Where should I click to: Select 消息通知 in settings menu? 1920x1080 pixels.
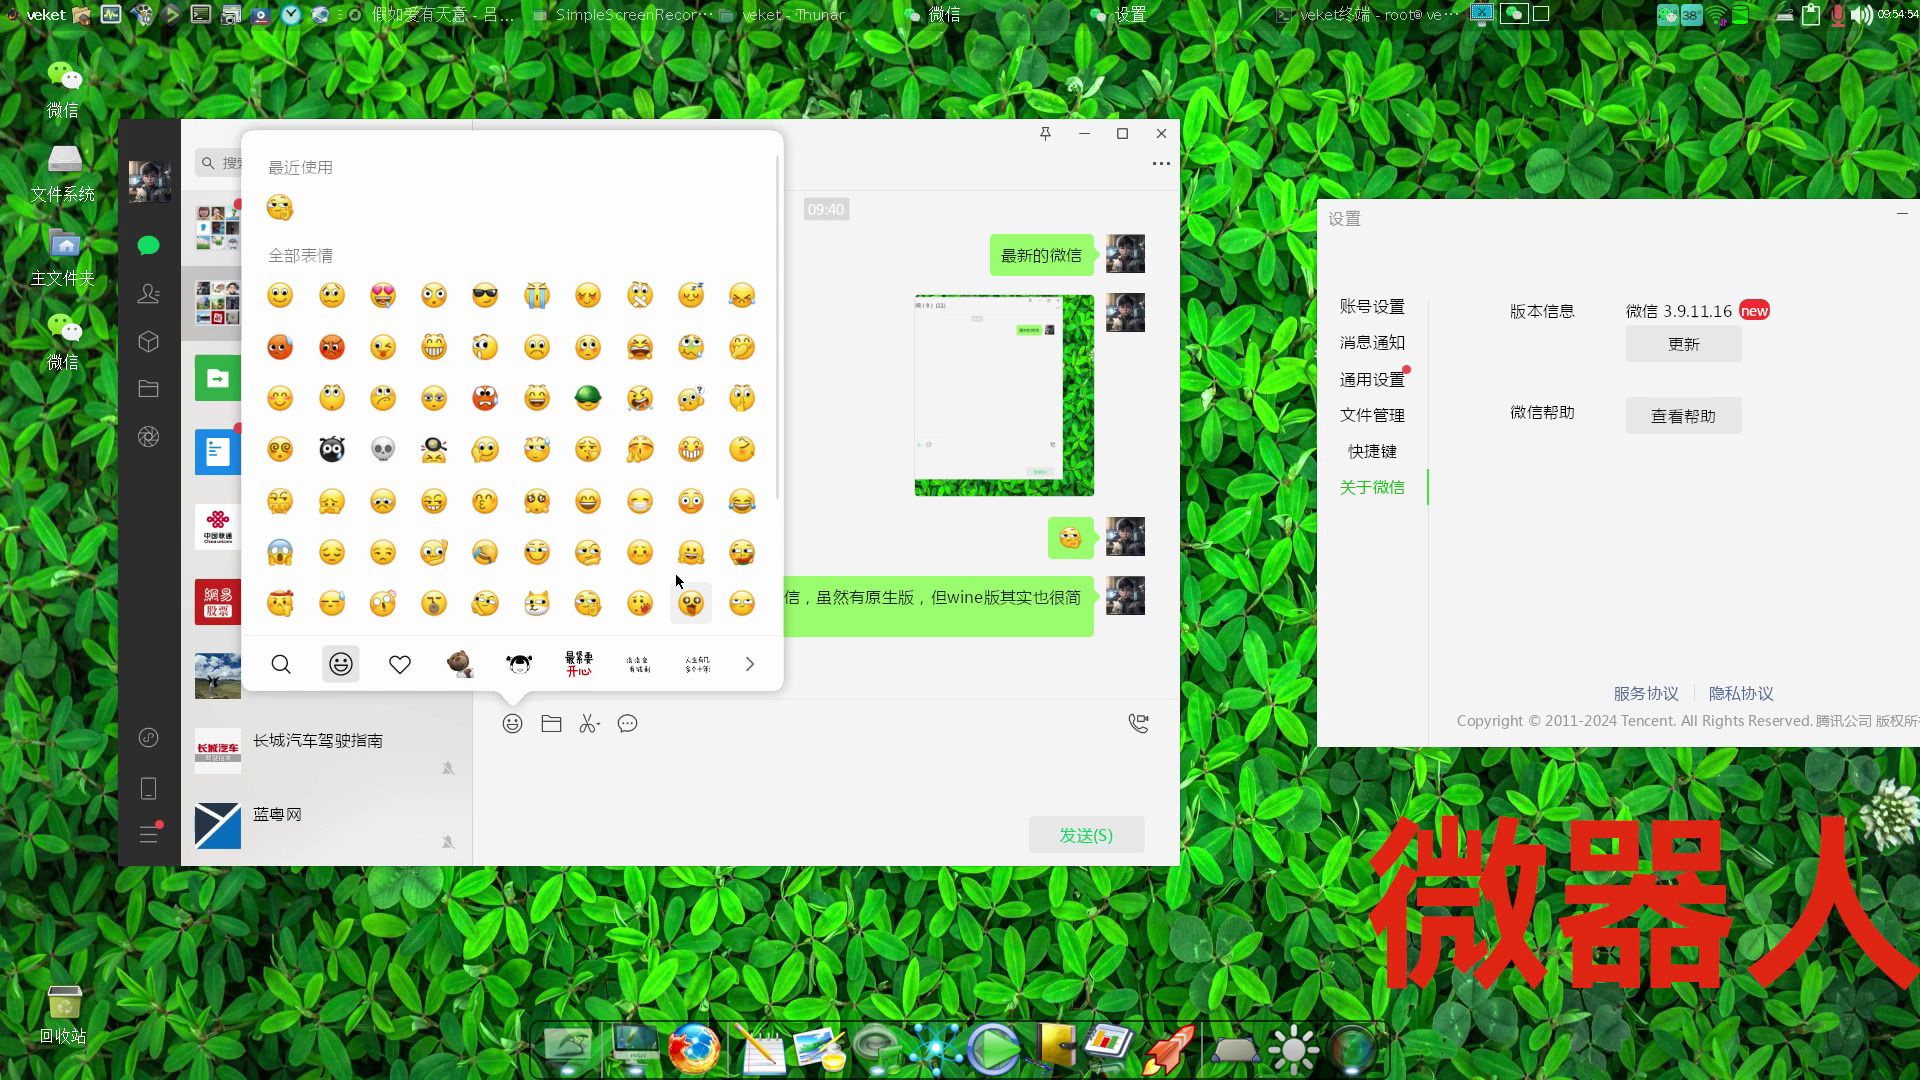(x=1373, y=343)
